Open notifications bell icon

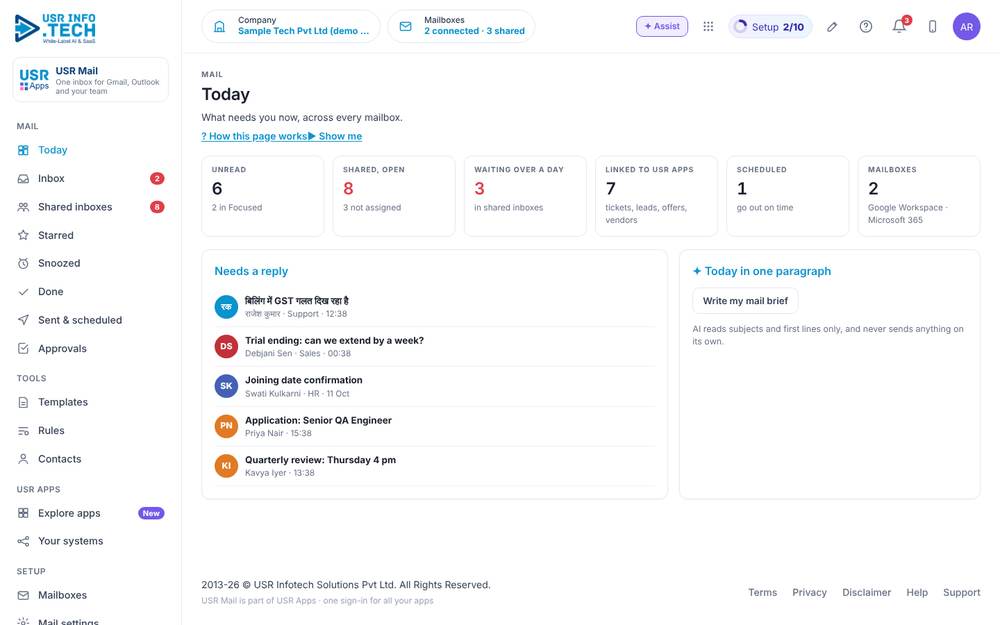click(899, 27)
